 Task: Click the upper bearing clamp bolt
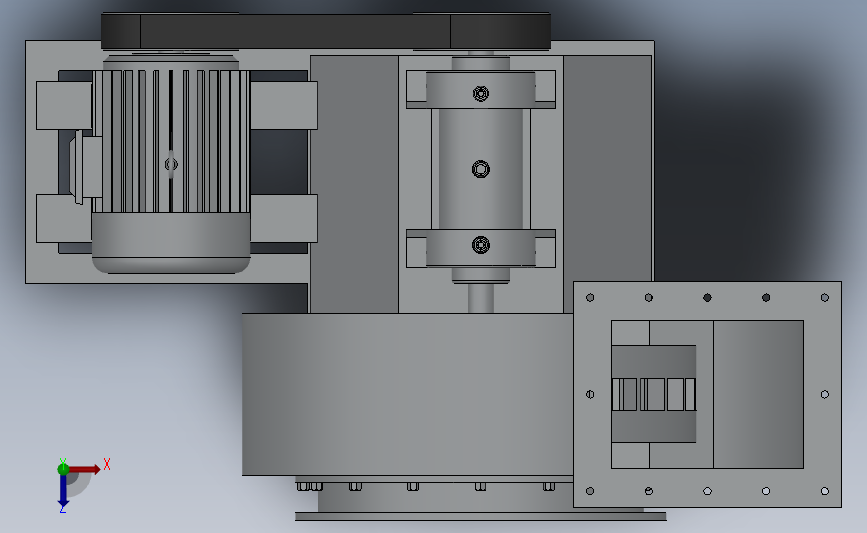coord(481,93)
